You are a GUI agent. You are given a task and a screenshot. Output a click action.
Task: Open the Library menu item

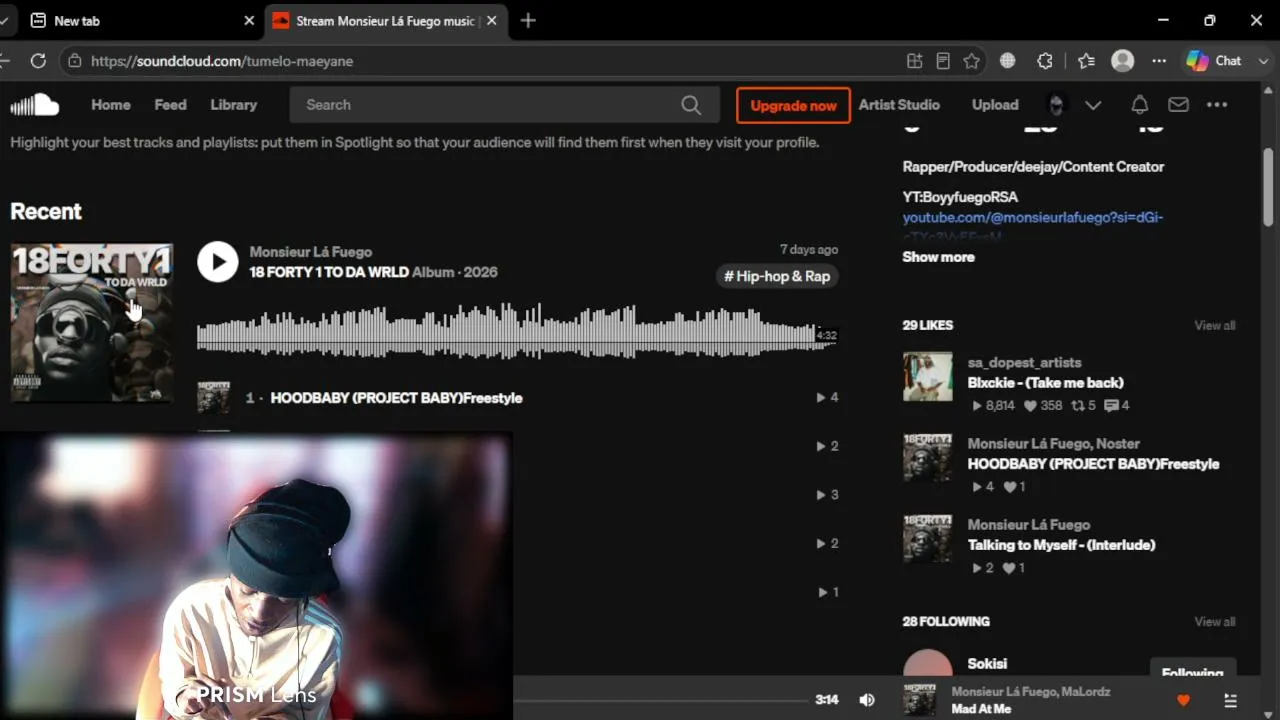pyautogui.click(x=234, y=105)
